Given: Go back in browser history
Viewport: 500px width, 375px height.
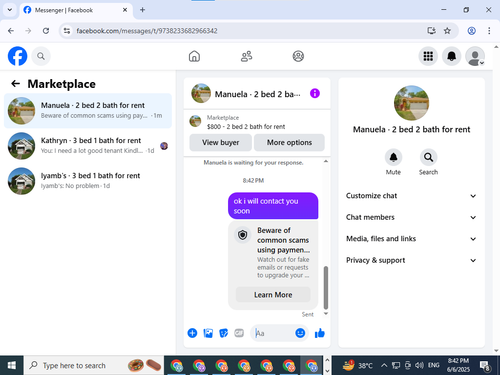Looking at the screenshot, I should [x=11, y=31].
